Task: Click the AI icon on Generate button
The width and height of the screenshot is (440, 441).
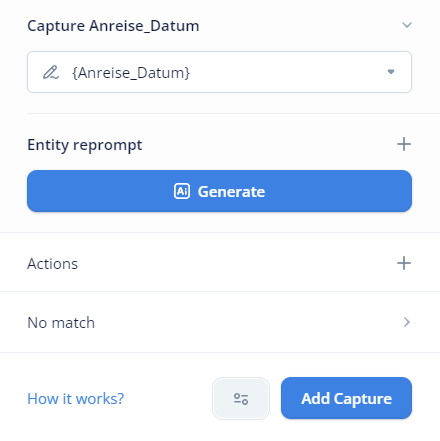Action: (182, 191)
